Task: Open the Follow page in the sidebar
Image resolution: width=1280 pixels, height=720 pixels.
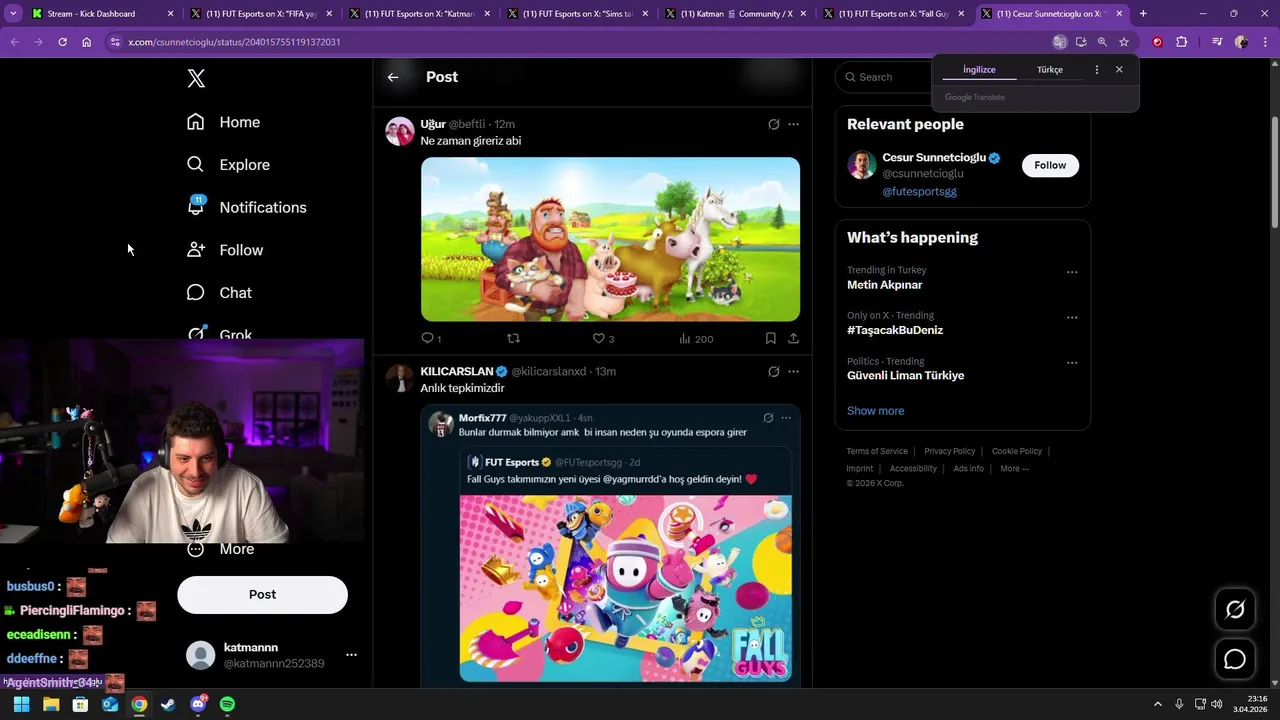Action: (x=224, y=250)
